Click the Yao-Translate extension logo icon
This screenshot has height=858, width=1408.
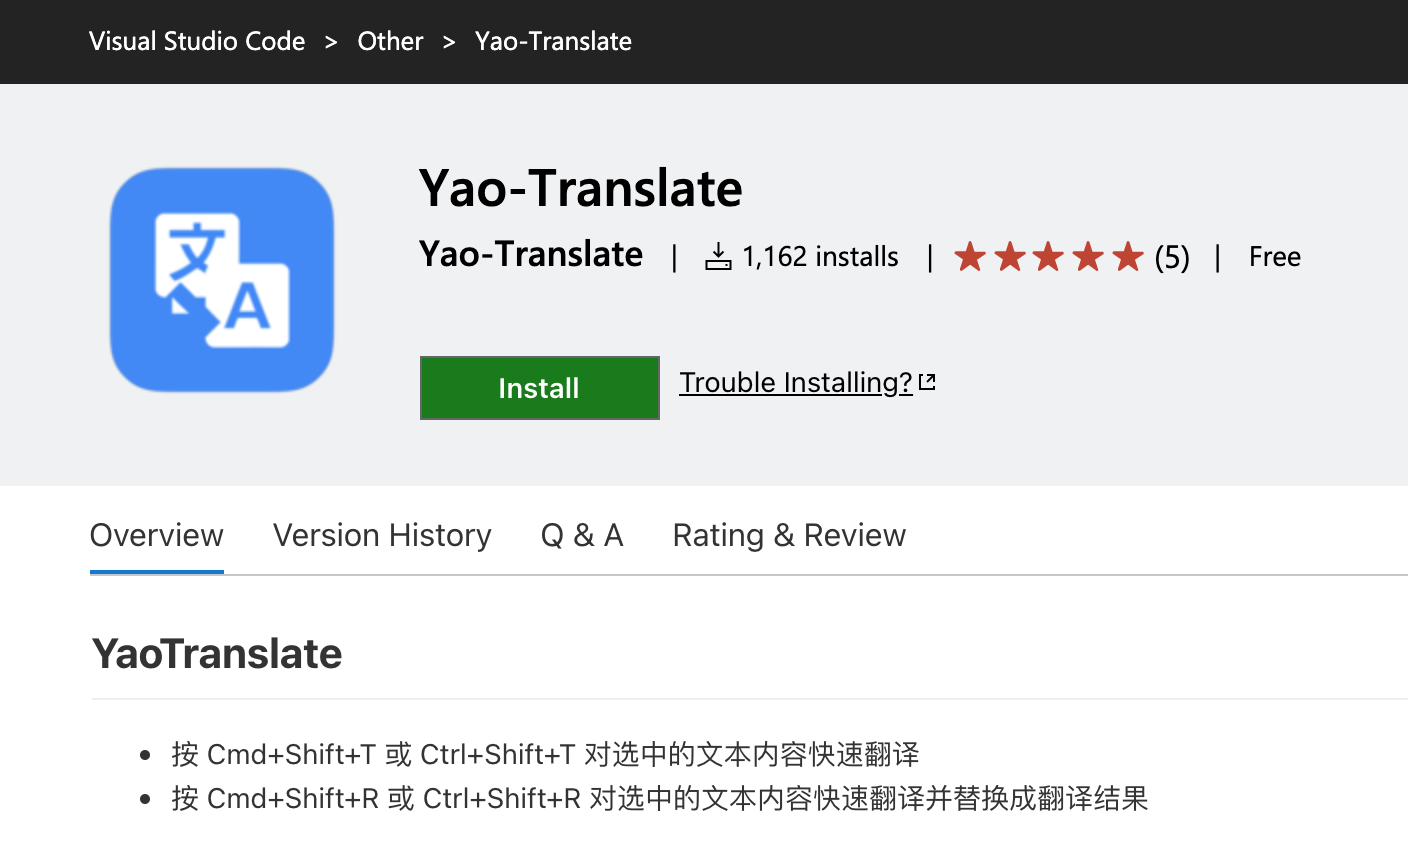click(222, 279)
